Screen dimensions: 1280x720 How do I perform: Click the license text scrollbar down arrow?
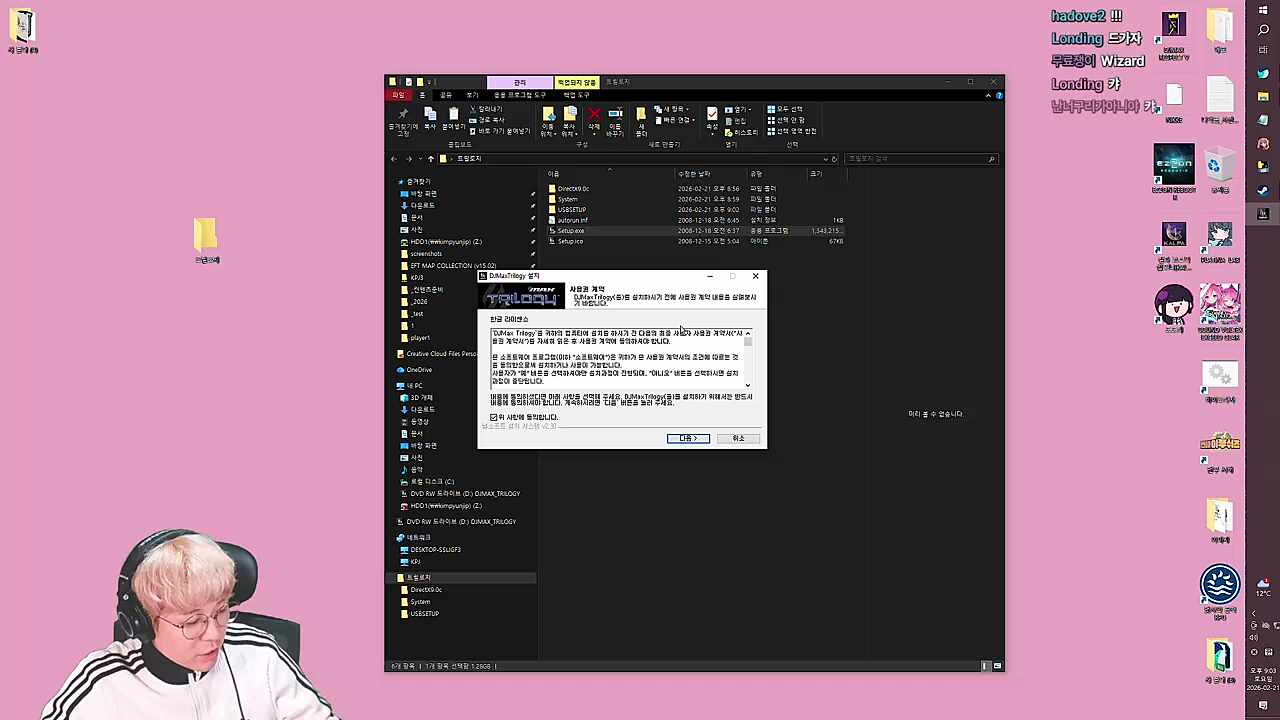(747, 385)
